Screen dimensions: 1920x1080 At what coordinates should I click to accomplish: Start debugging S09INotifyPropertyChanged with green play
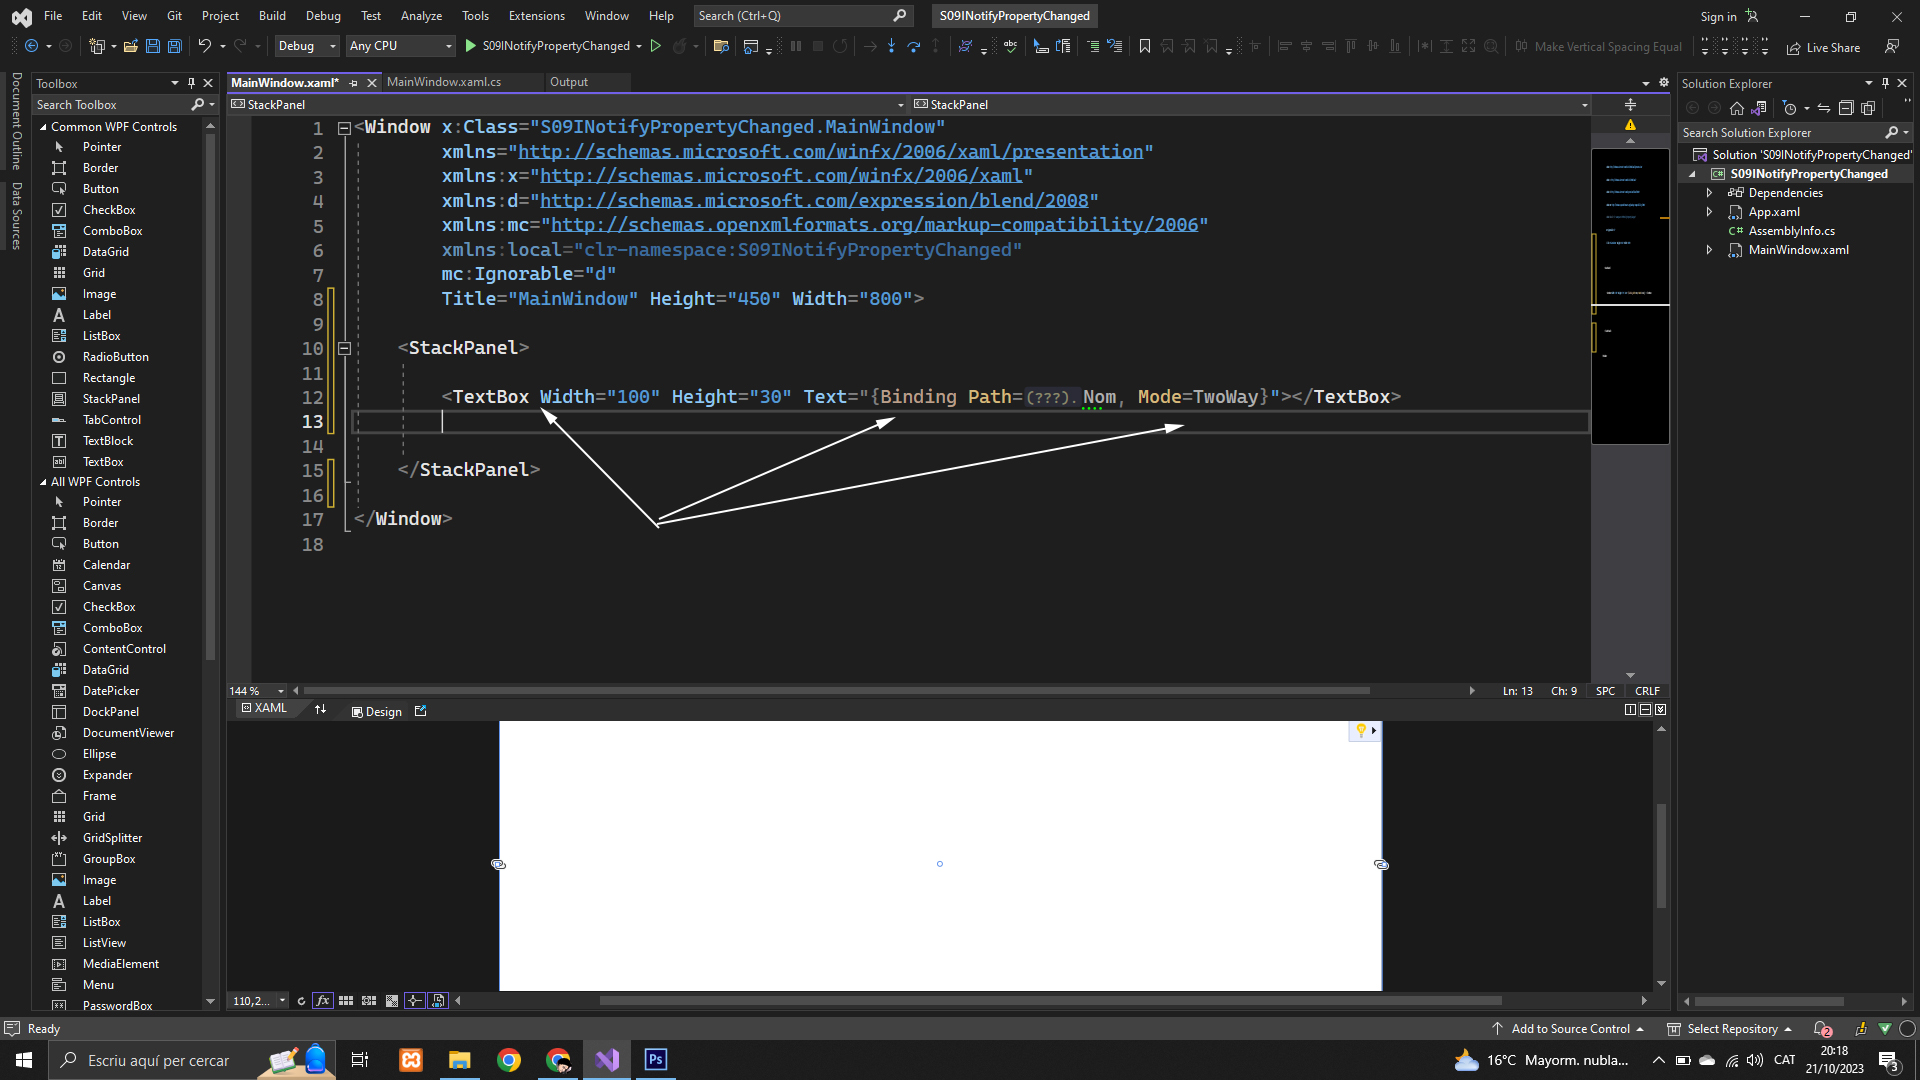point(471,46)
